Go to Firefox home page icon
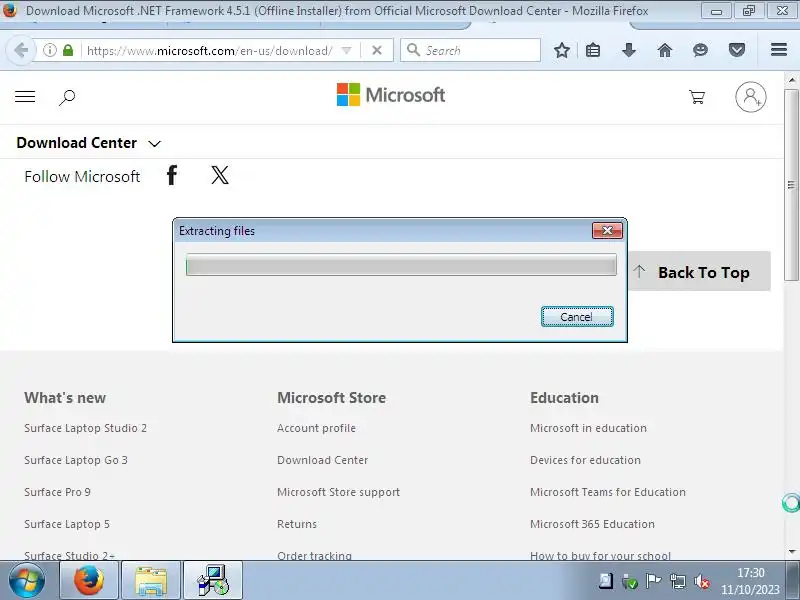This screenshot has height=600, width=800. coord(665,50)
